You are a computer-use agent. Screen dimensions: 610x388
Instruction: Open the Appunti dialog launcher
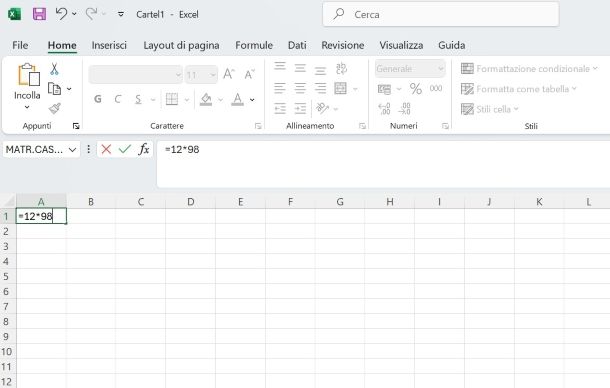coord(76,126)
